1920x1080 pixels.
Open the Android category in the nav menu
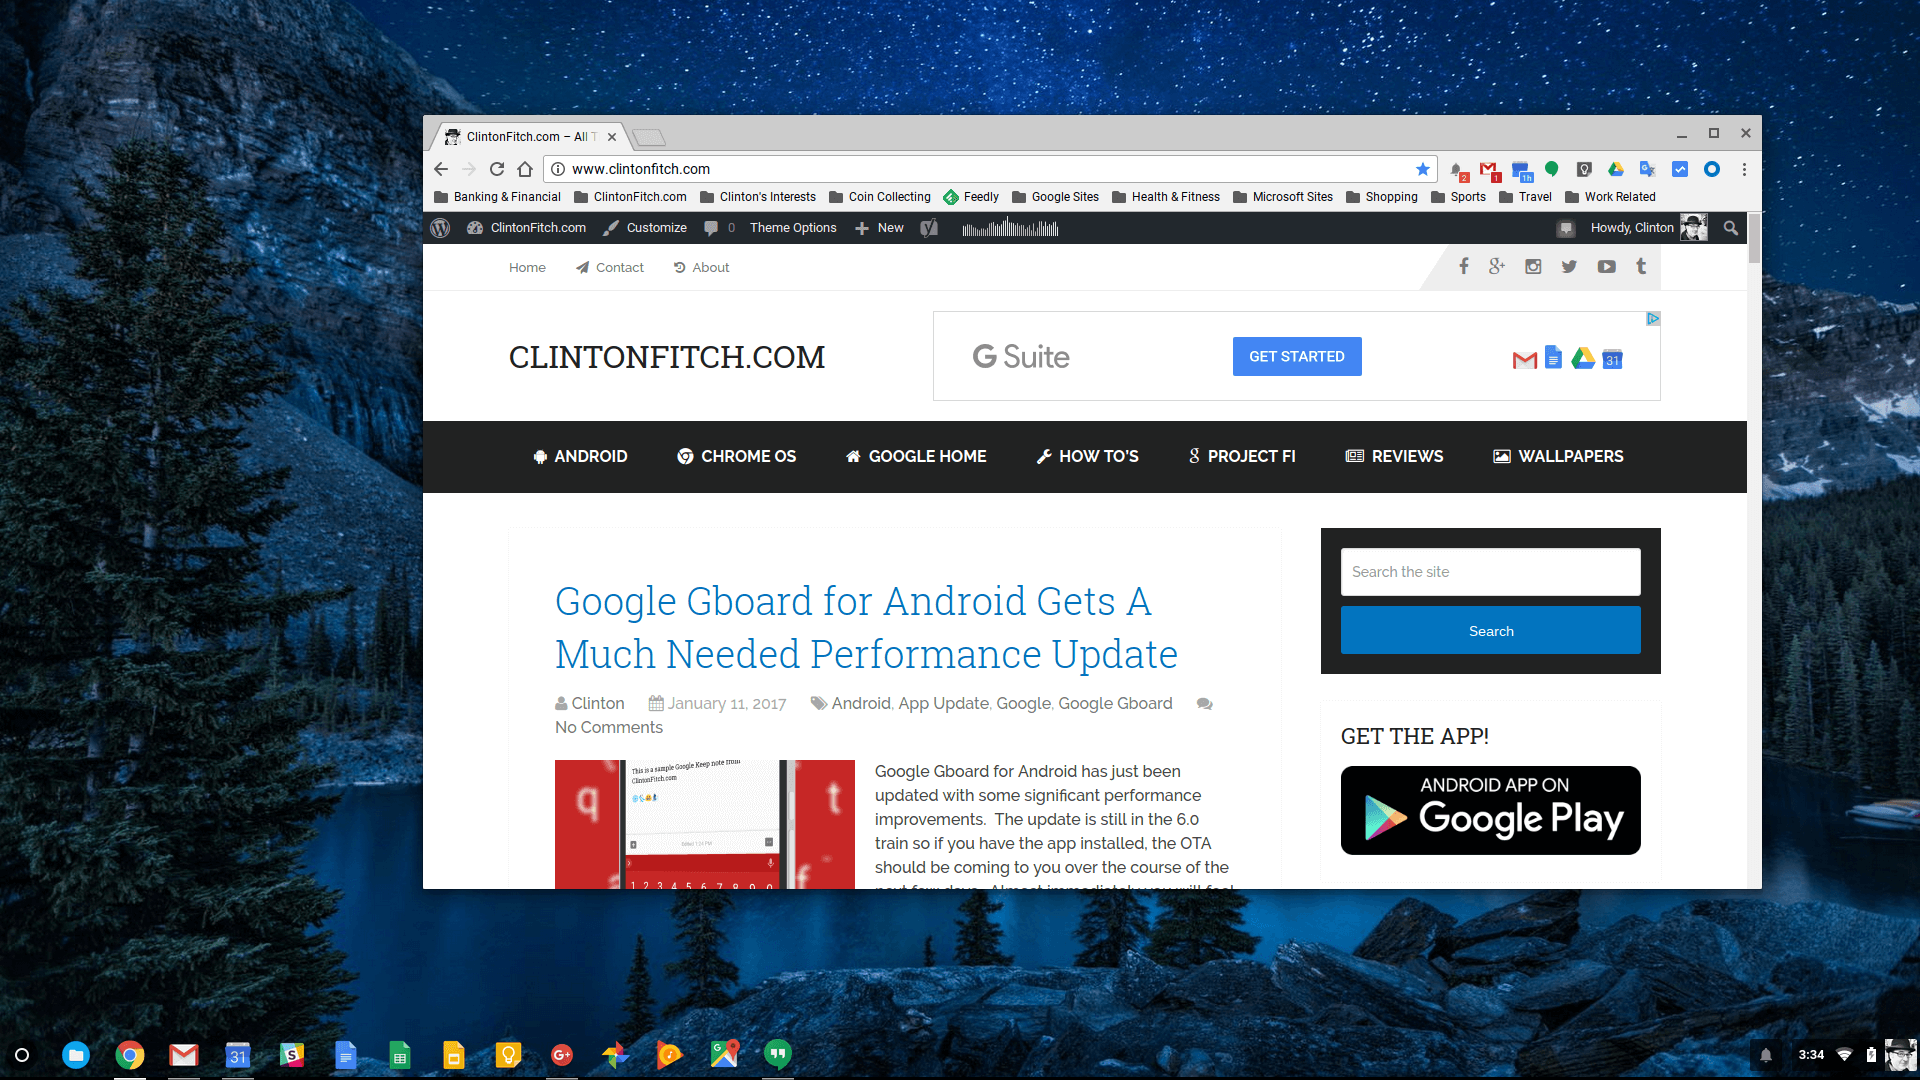581,456
